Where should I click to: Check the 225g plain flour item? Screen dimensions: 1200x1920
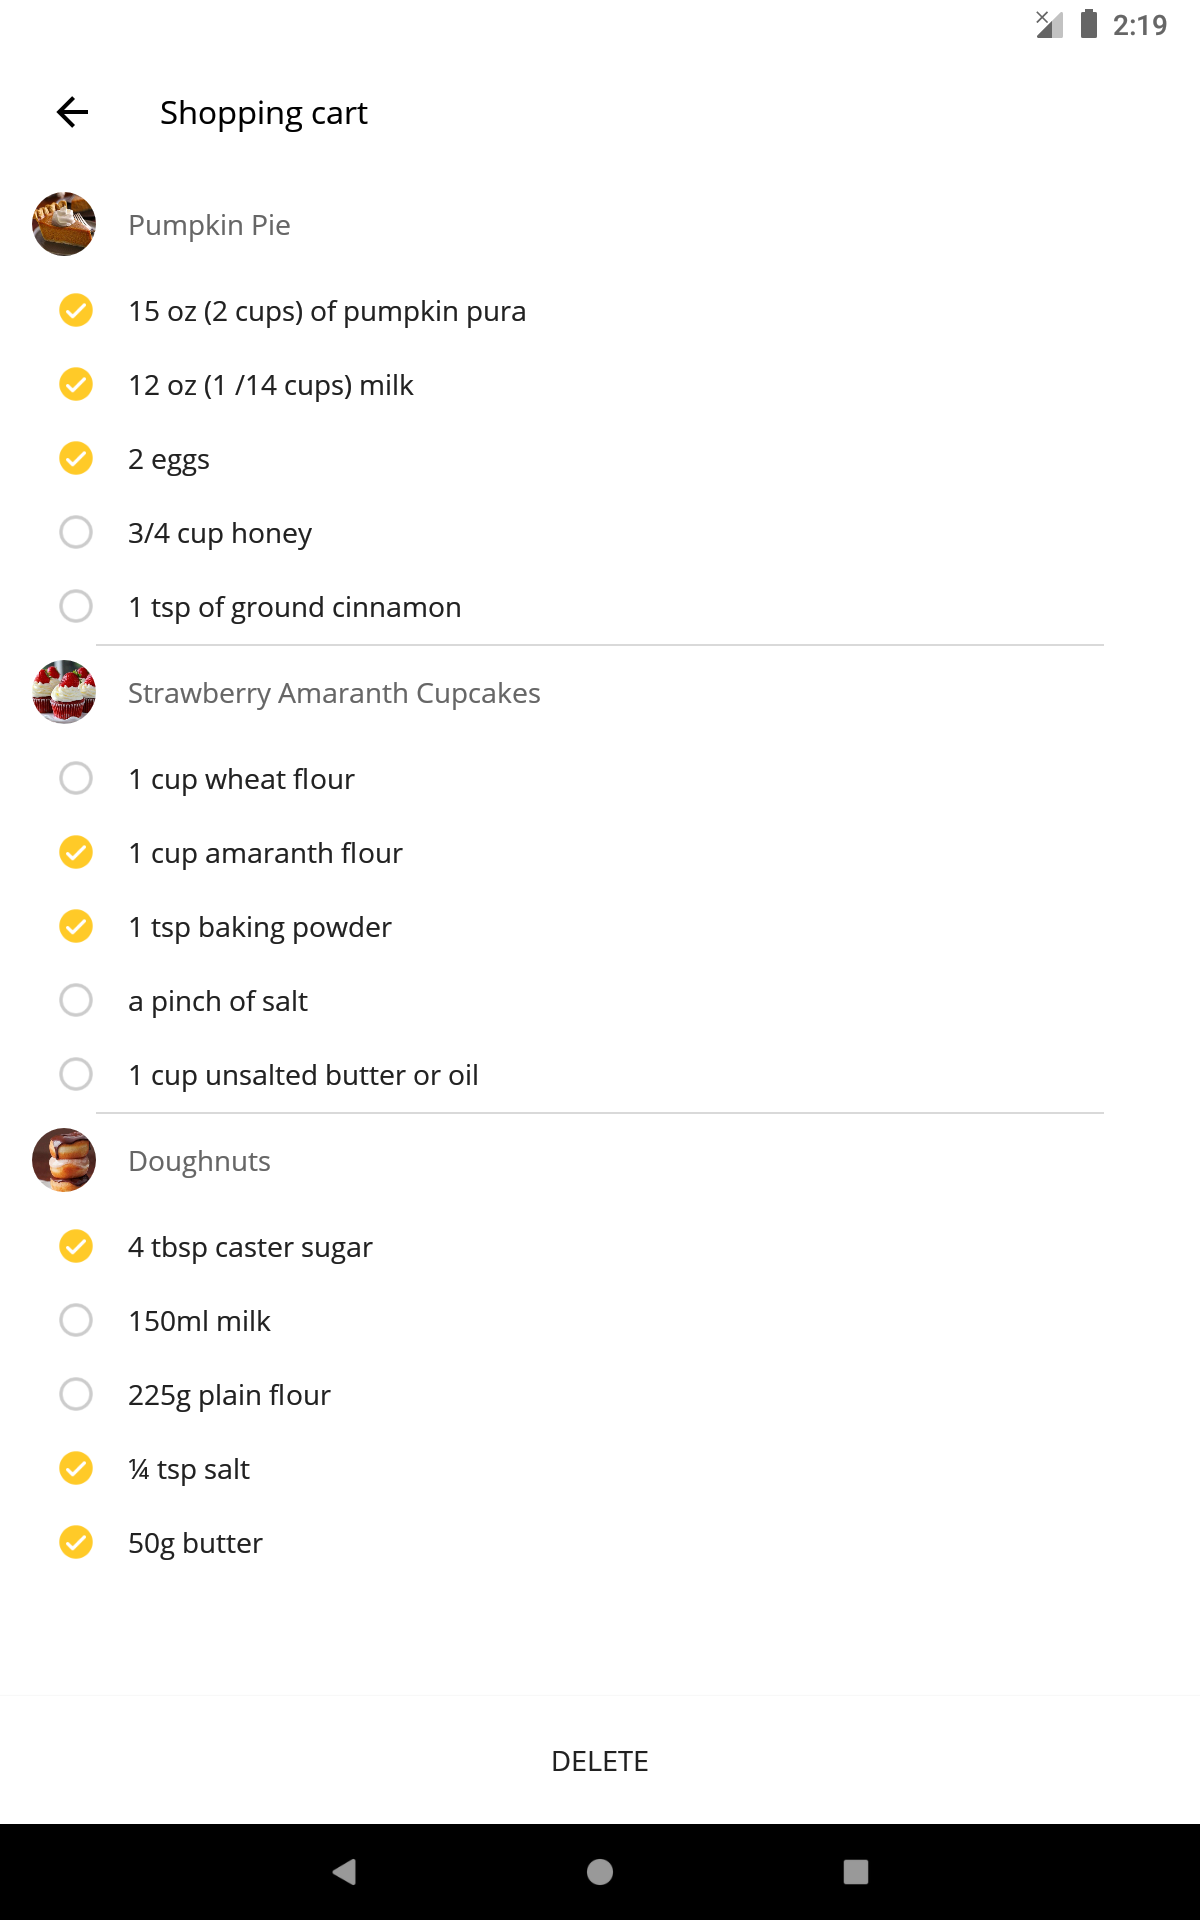pos(75,1394)
